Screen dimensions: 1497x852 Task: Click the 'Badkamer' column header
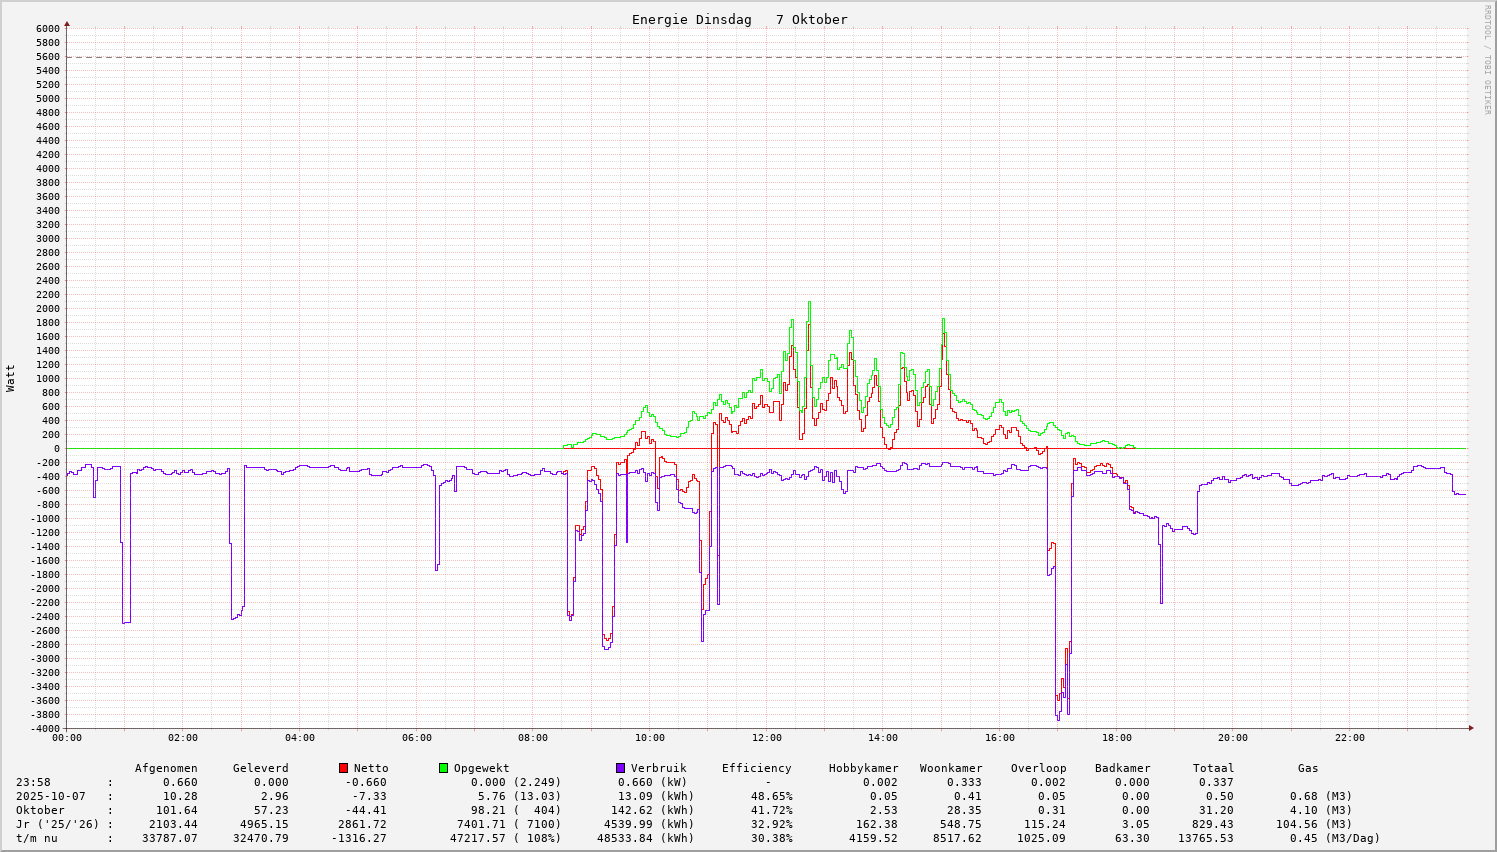(x=1122, y=768)
